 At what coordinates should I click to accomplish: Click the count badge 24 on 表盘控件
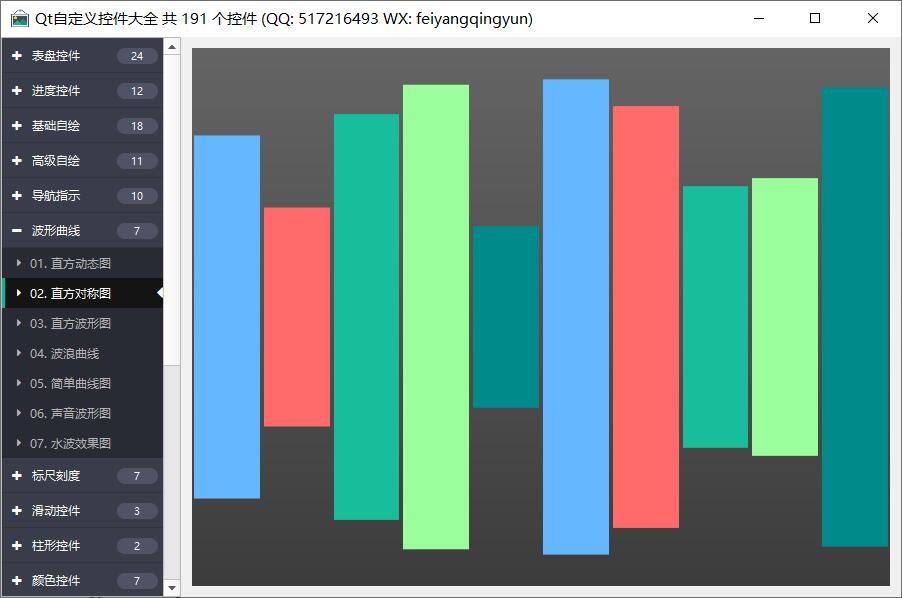137,56
